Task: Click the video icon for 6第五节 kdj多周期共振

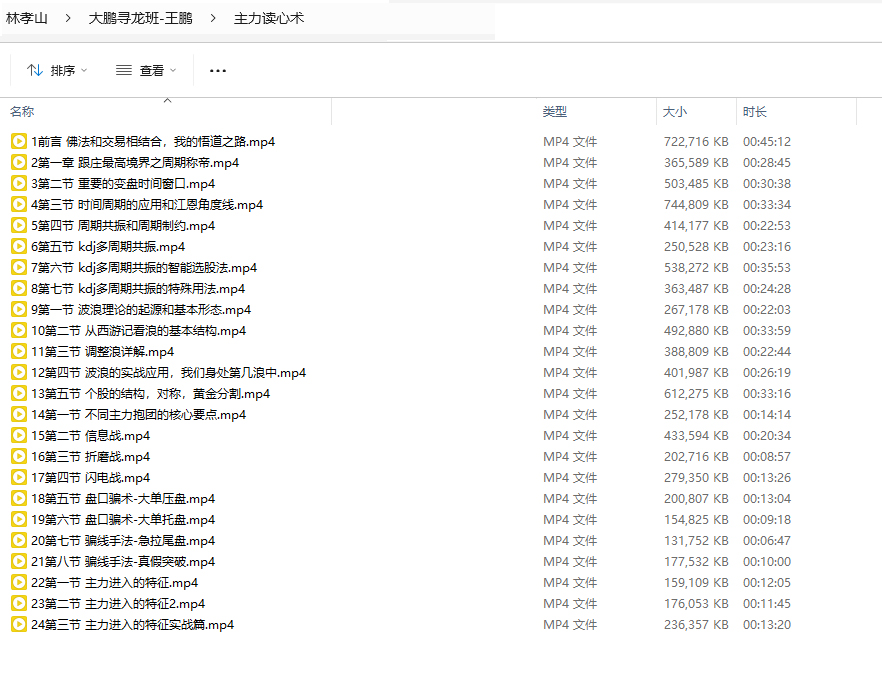Action: coord(18,246)
